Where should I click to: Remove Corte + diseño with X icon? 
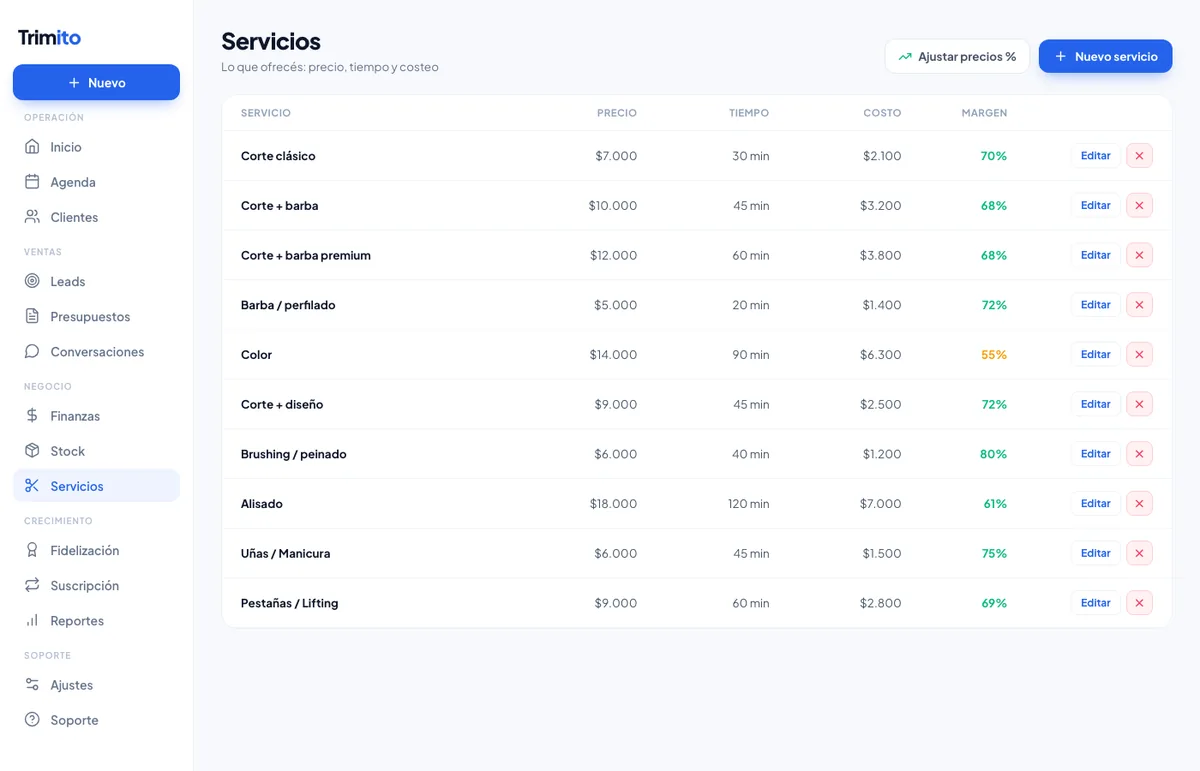pos(1139,404)
